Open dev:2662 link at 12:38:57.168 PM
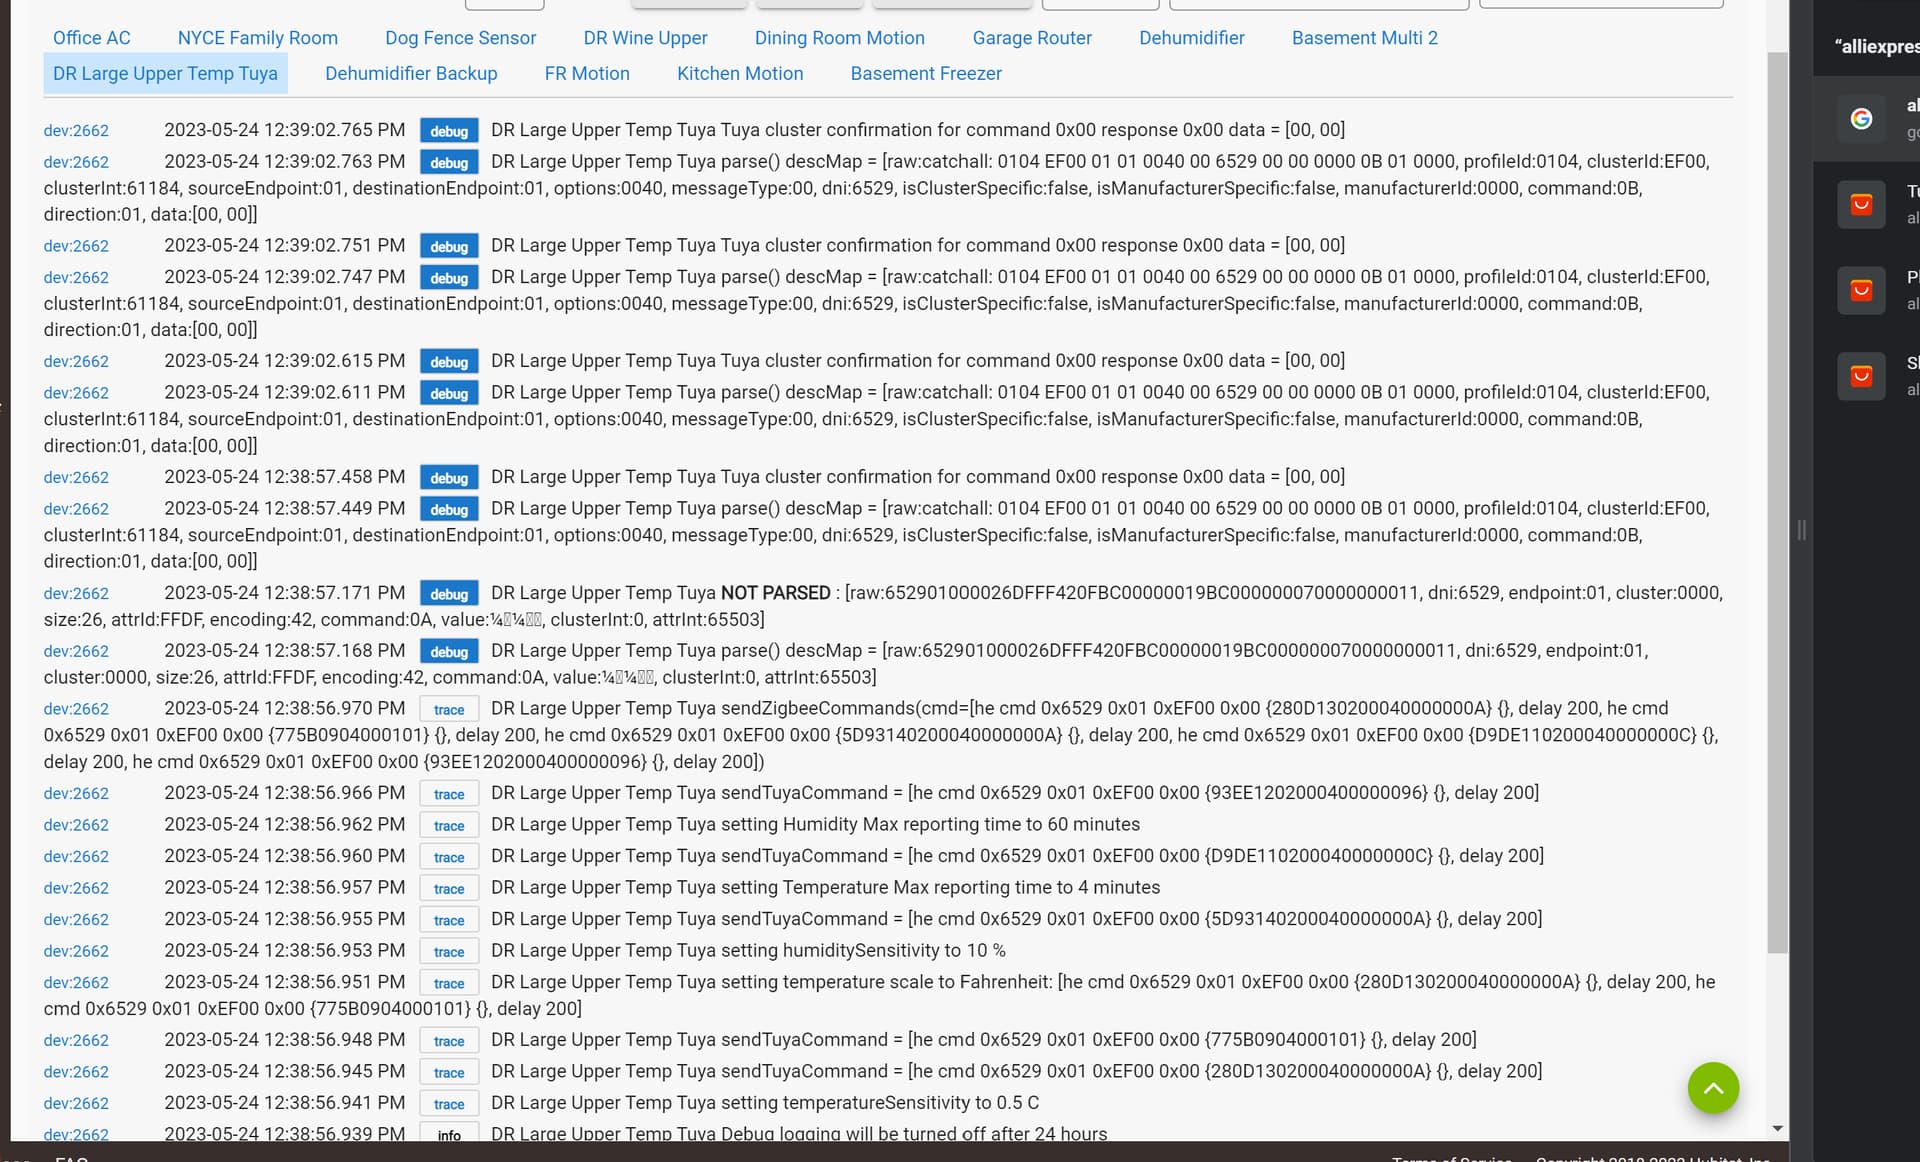This screenshot has height=1162, width=1920. coord(76,651)
